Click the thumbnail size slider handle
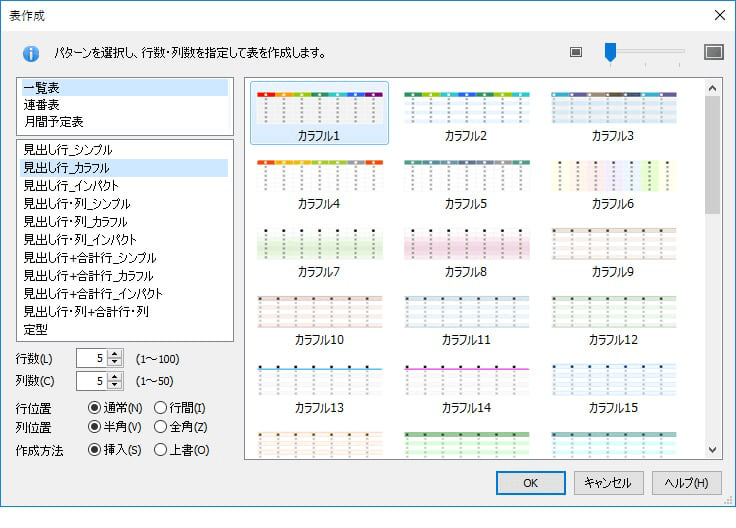The height and width of the screenshot is (528, 736). pos(609,52)
